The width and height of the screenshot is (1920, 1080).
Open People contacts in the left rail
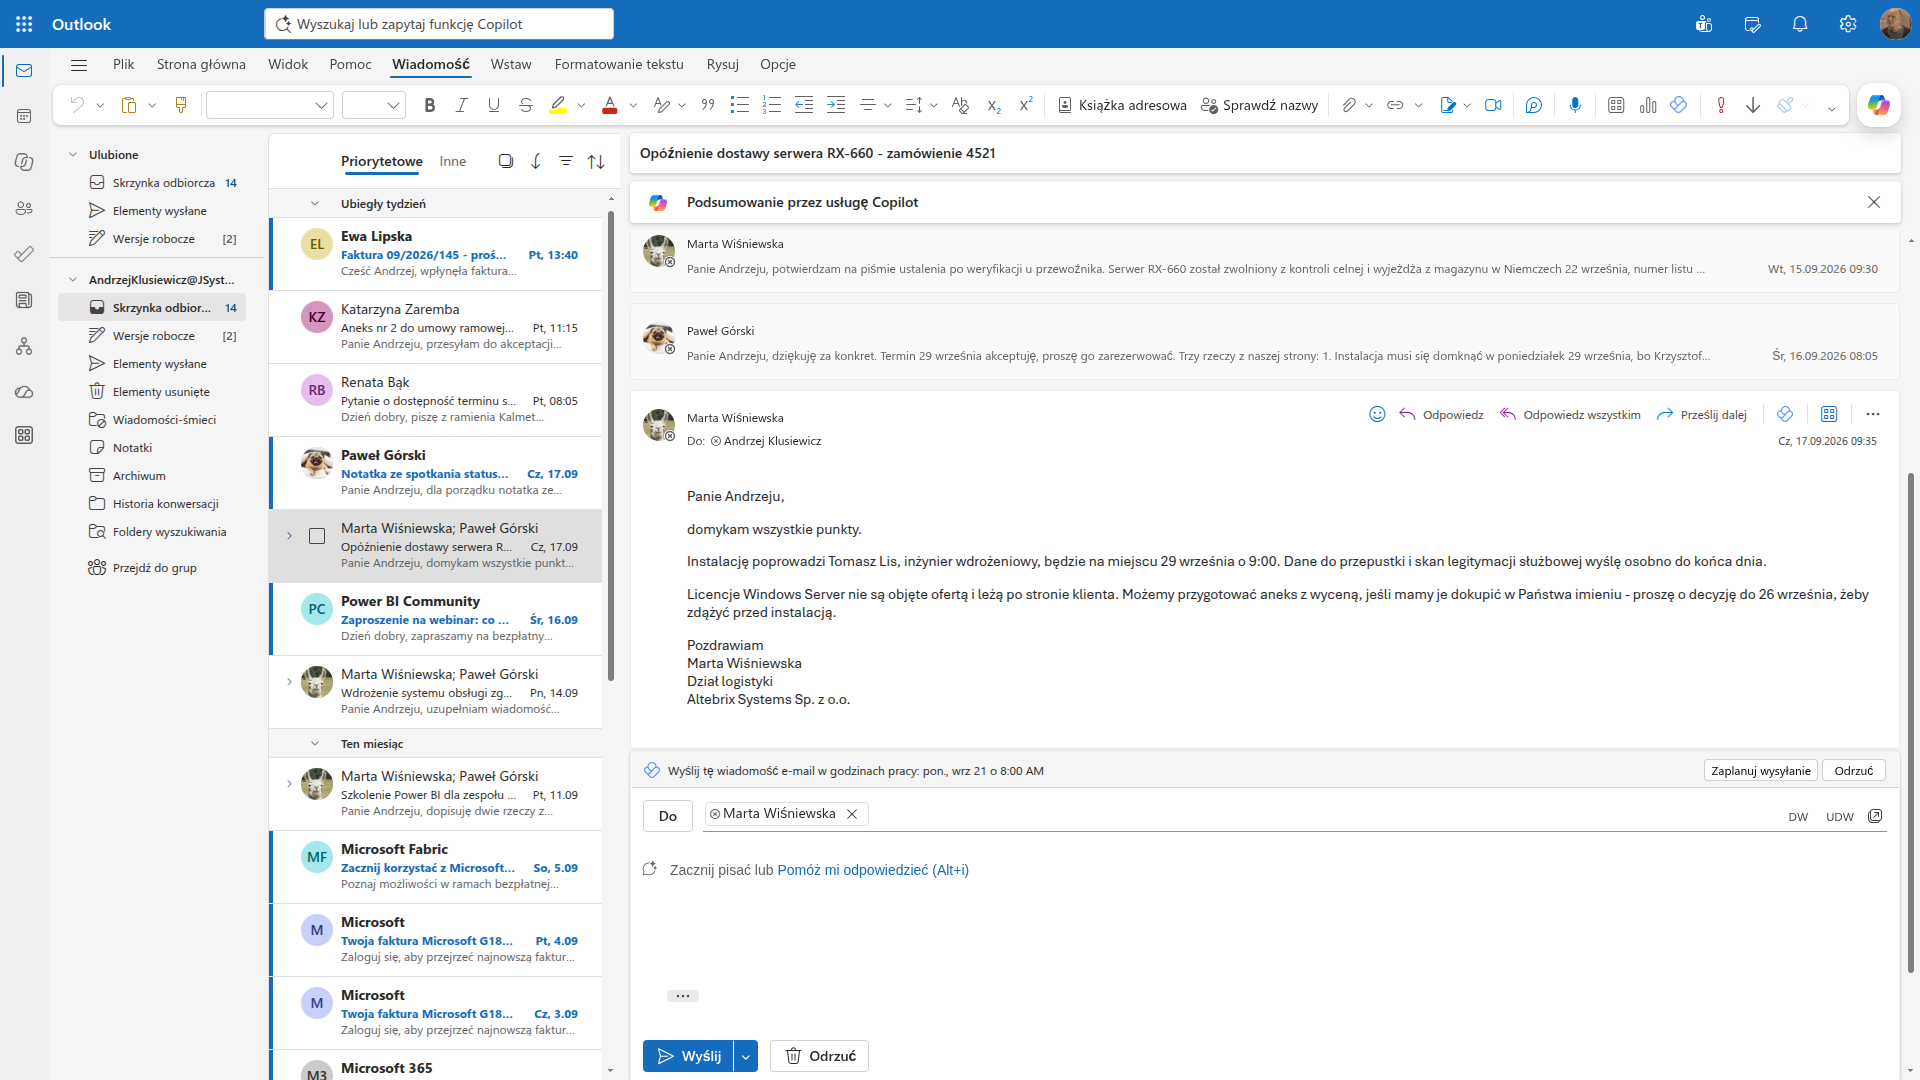24,208
